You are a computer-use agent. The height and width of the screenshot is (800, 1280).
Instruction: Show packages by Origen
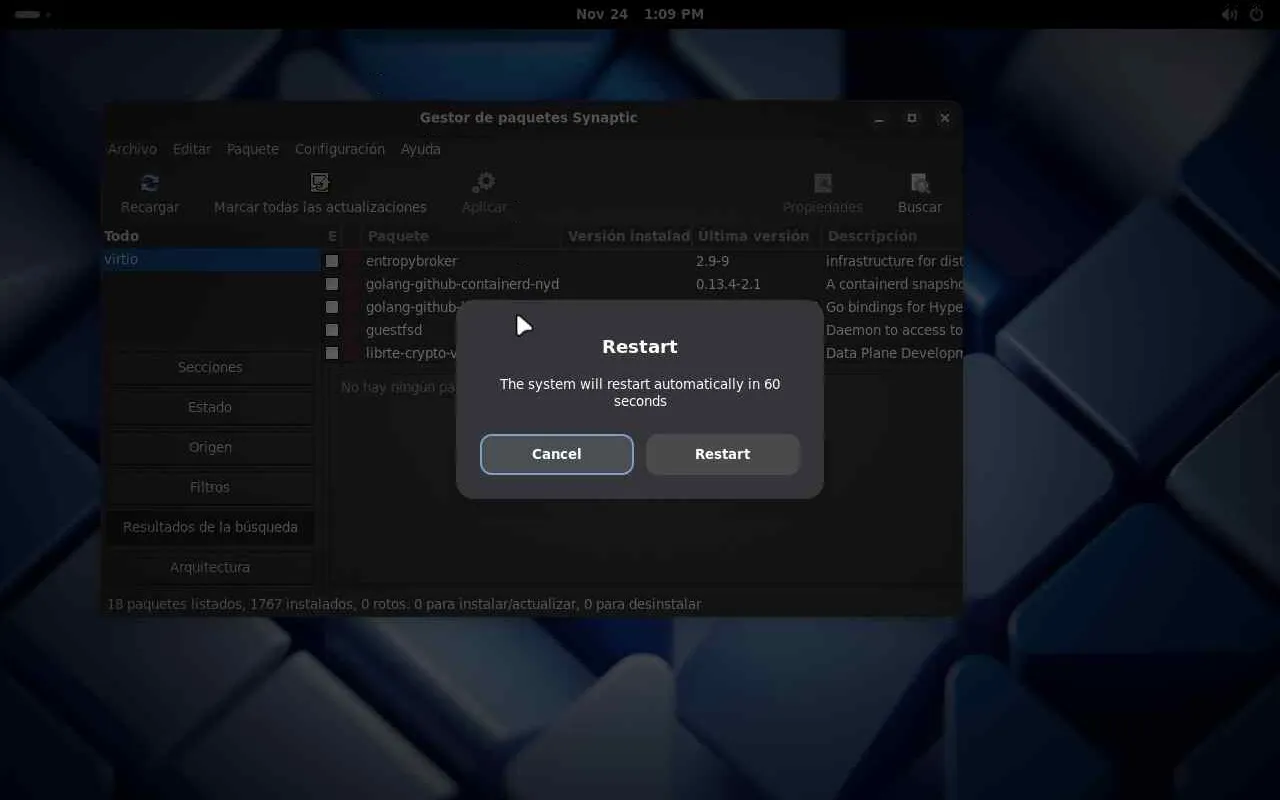[210, 447]
